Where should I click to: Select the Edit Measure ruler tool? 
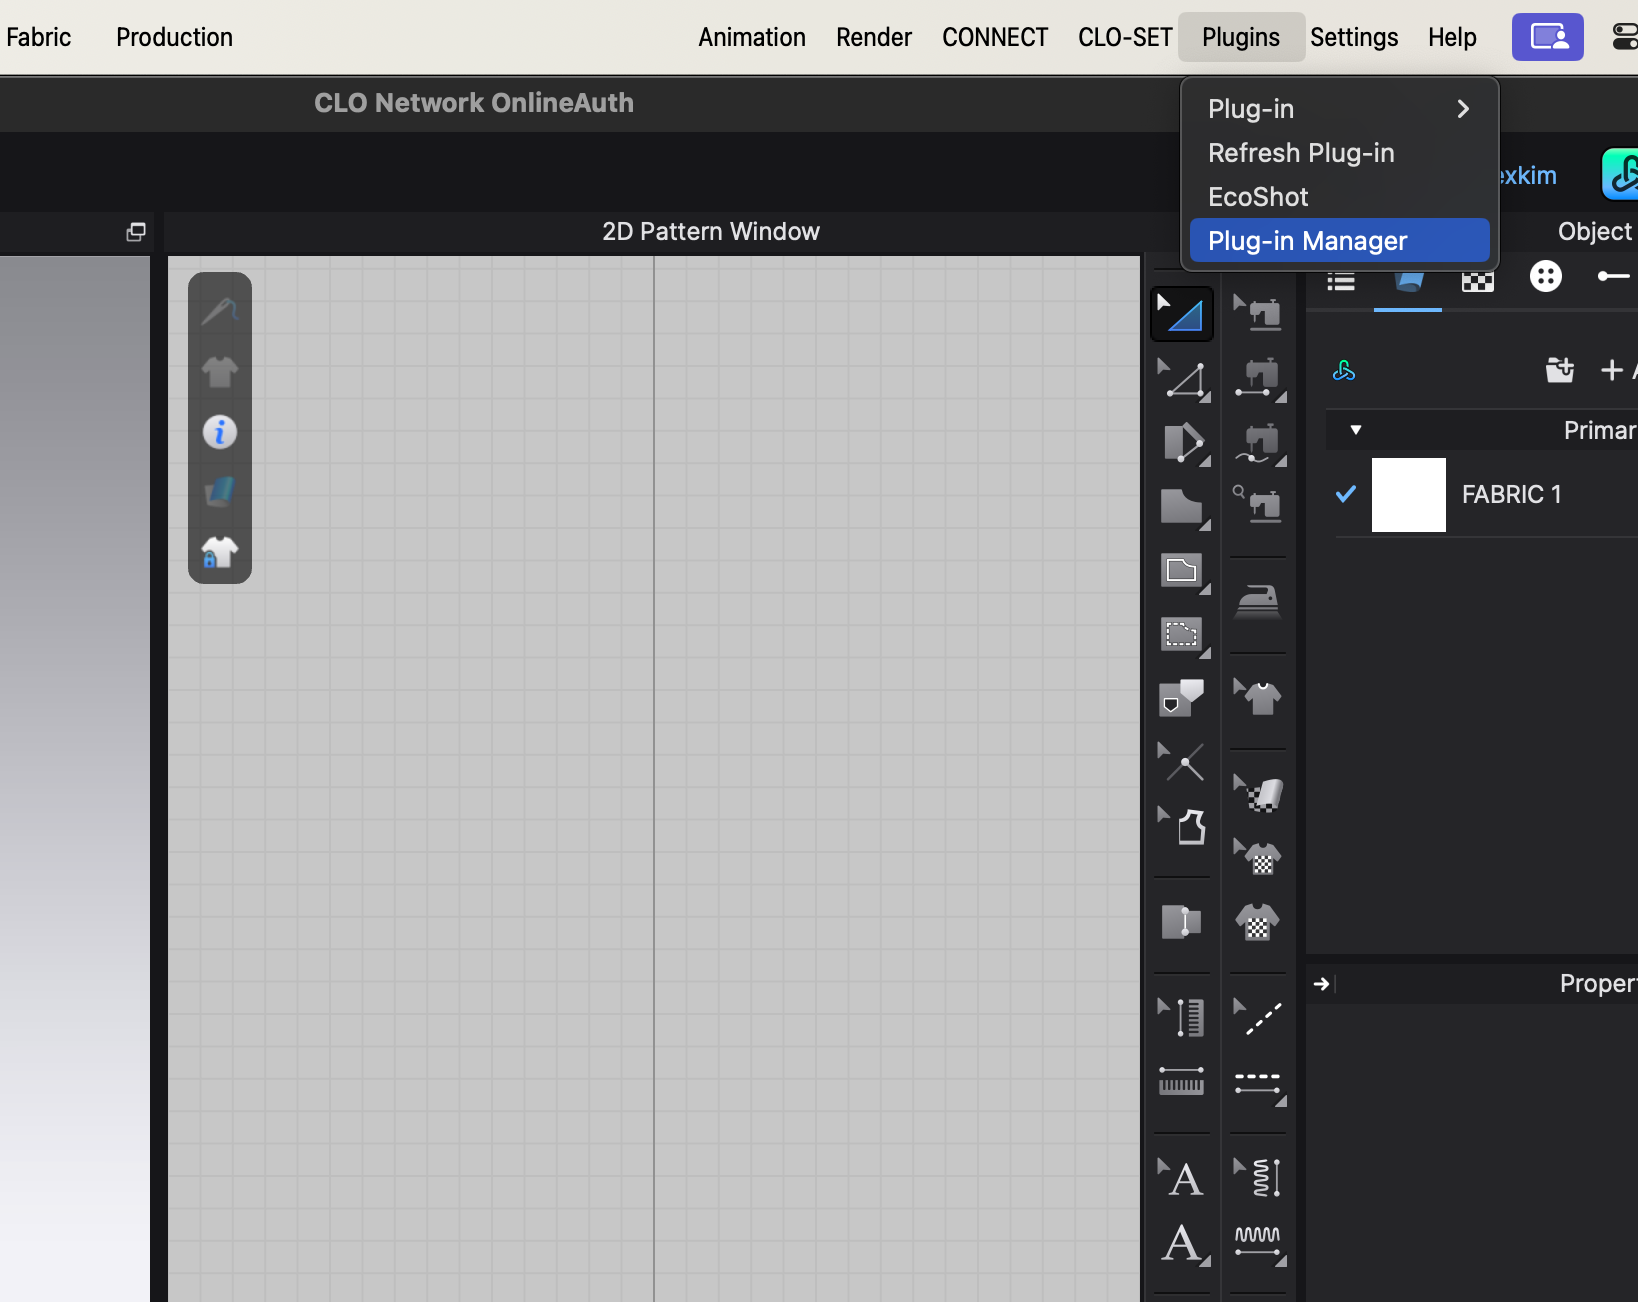[1182, 1017]
